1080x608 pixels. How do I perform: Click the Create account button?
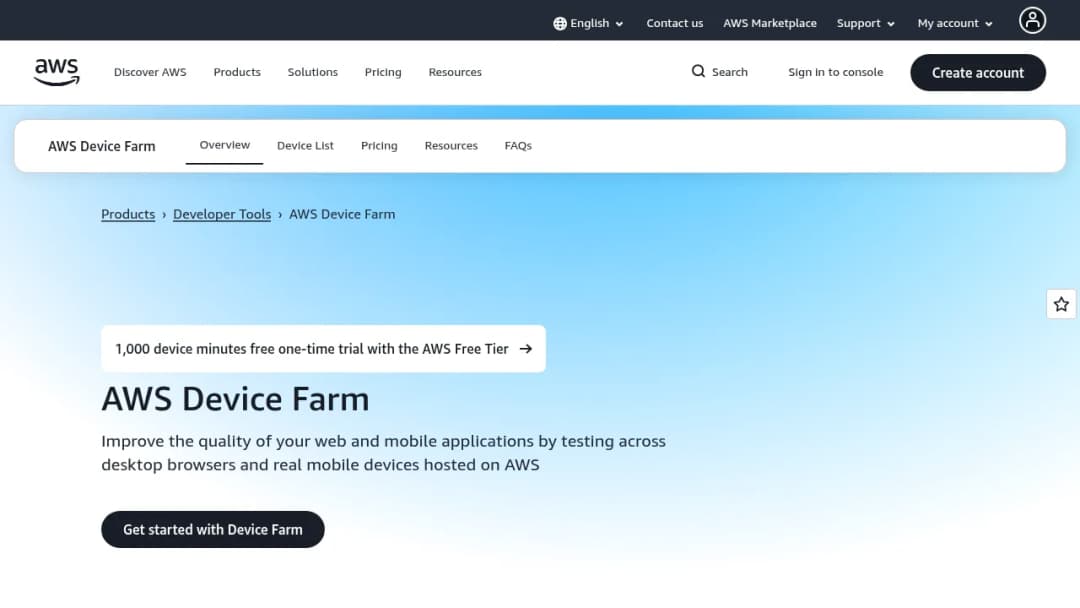pos(977,73)
